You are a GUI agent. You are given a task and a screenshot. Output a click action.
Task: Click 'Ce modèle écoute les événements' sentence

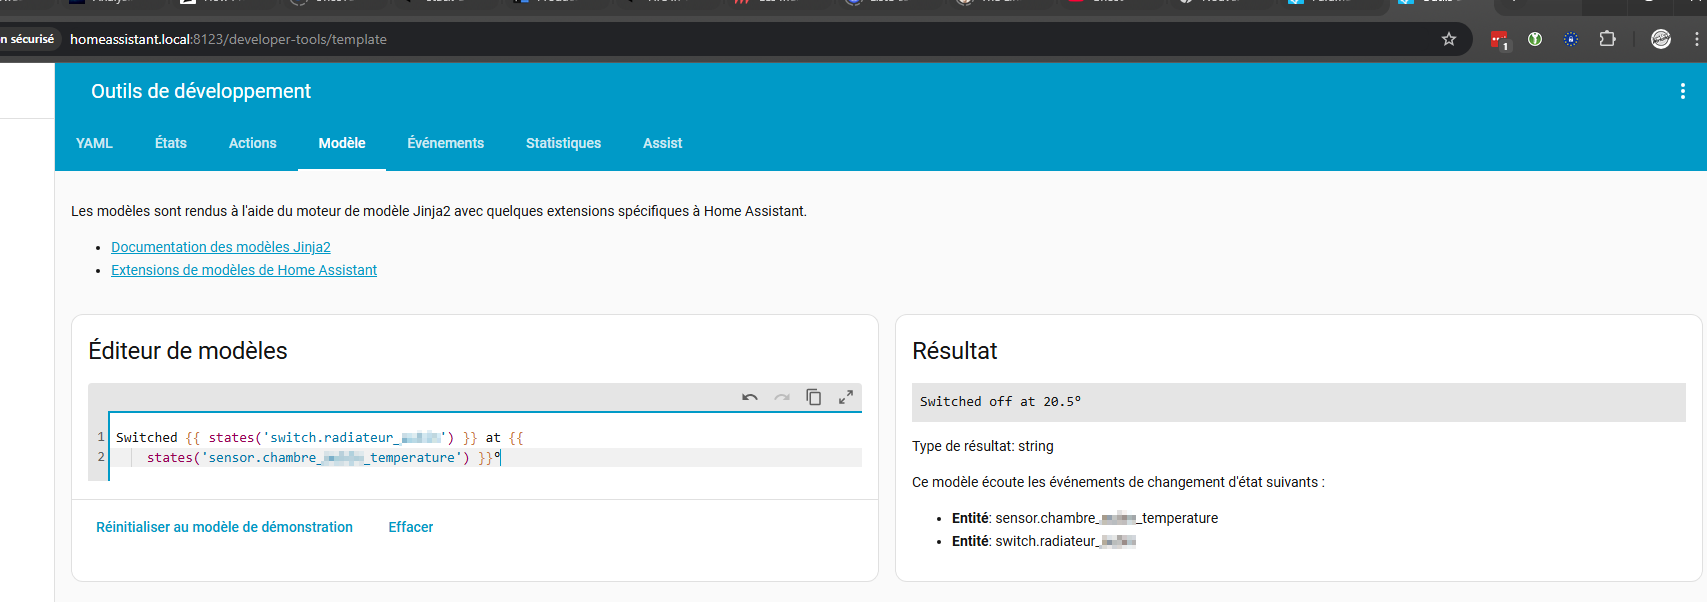pyautogui.click(x=1118, y=482)
